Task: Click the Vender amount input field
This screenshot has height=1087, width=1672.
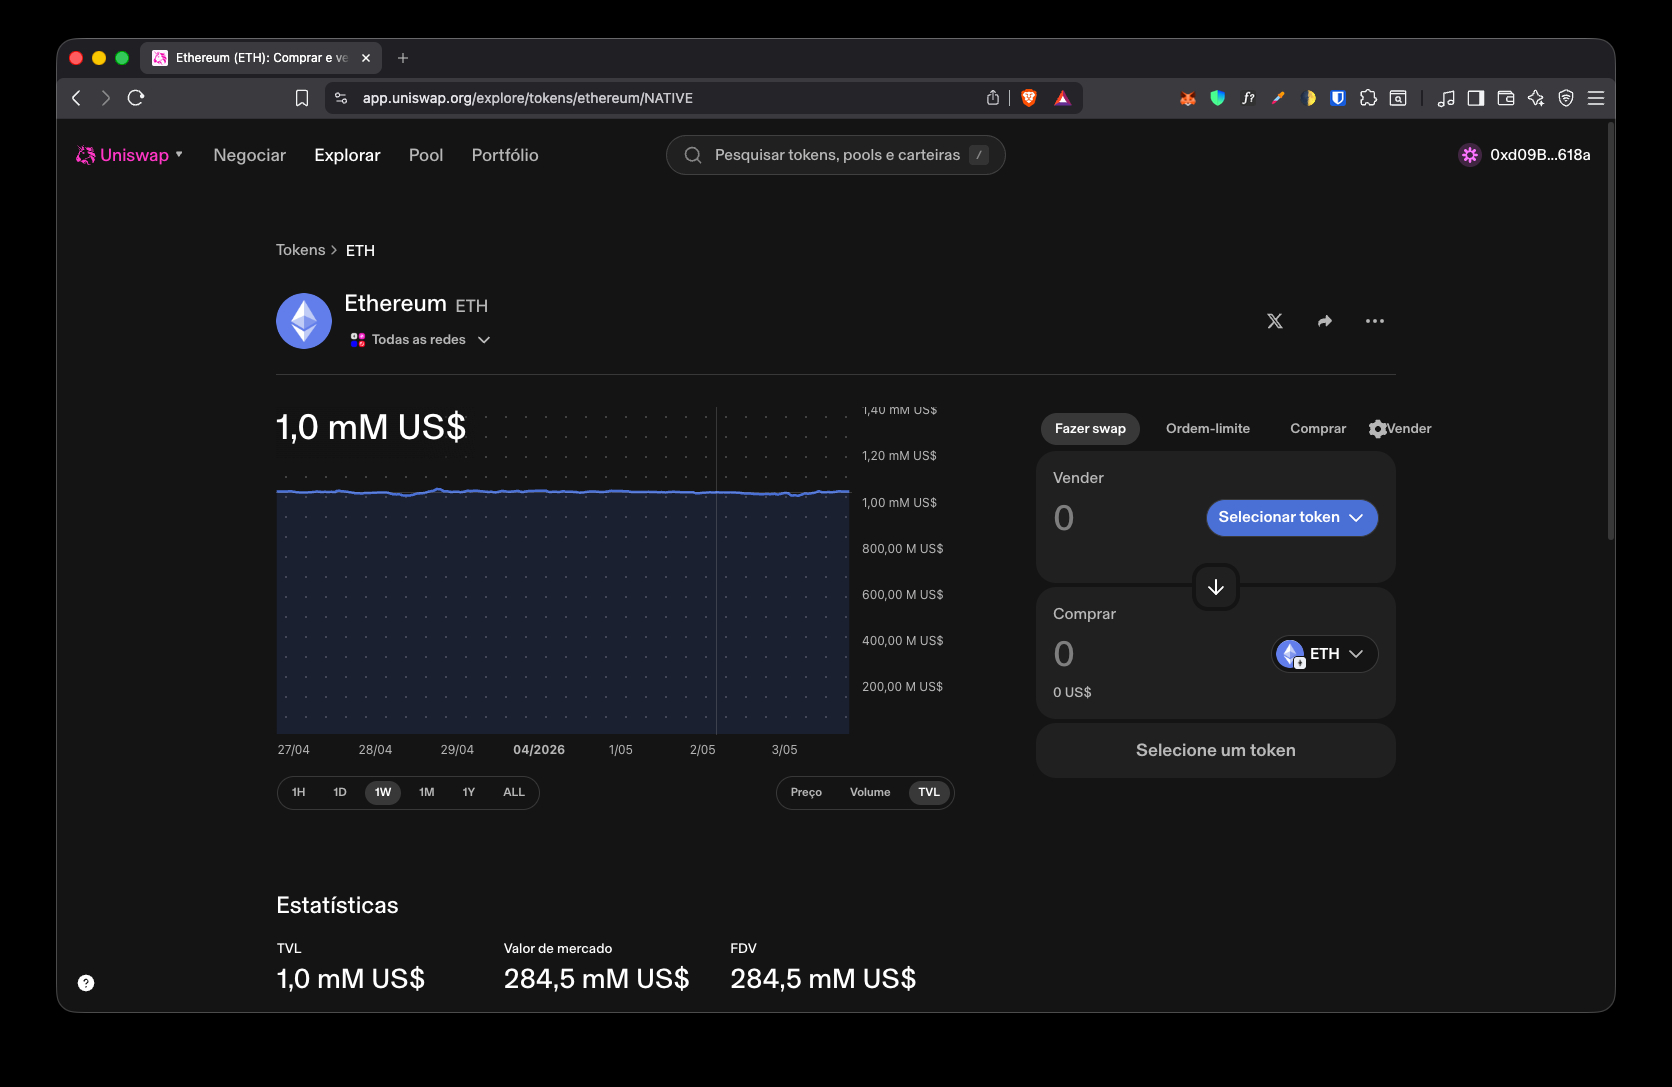Action: [x=1125, y=518]
